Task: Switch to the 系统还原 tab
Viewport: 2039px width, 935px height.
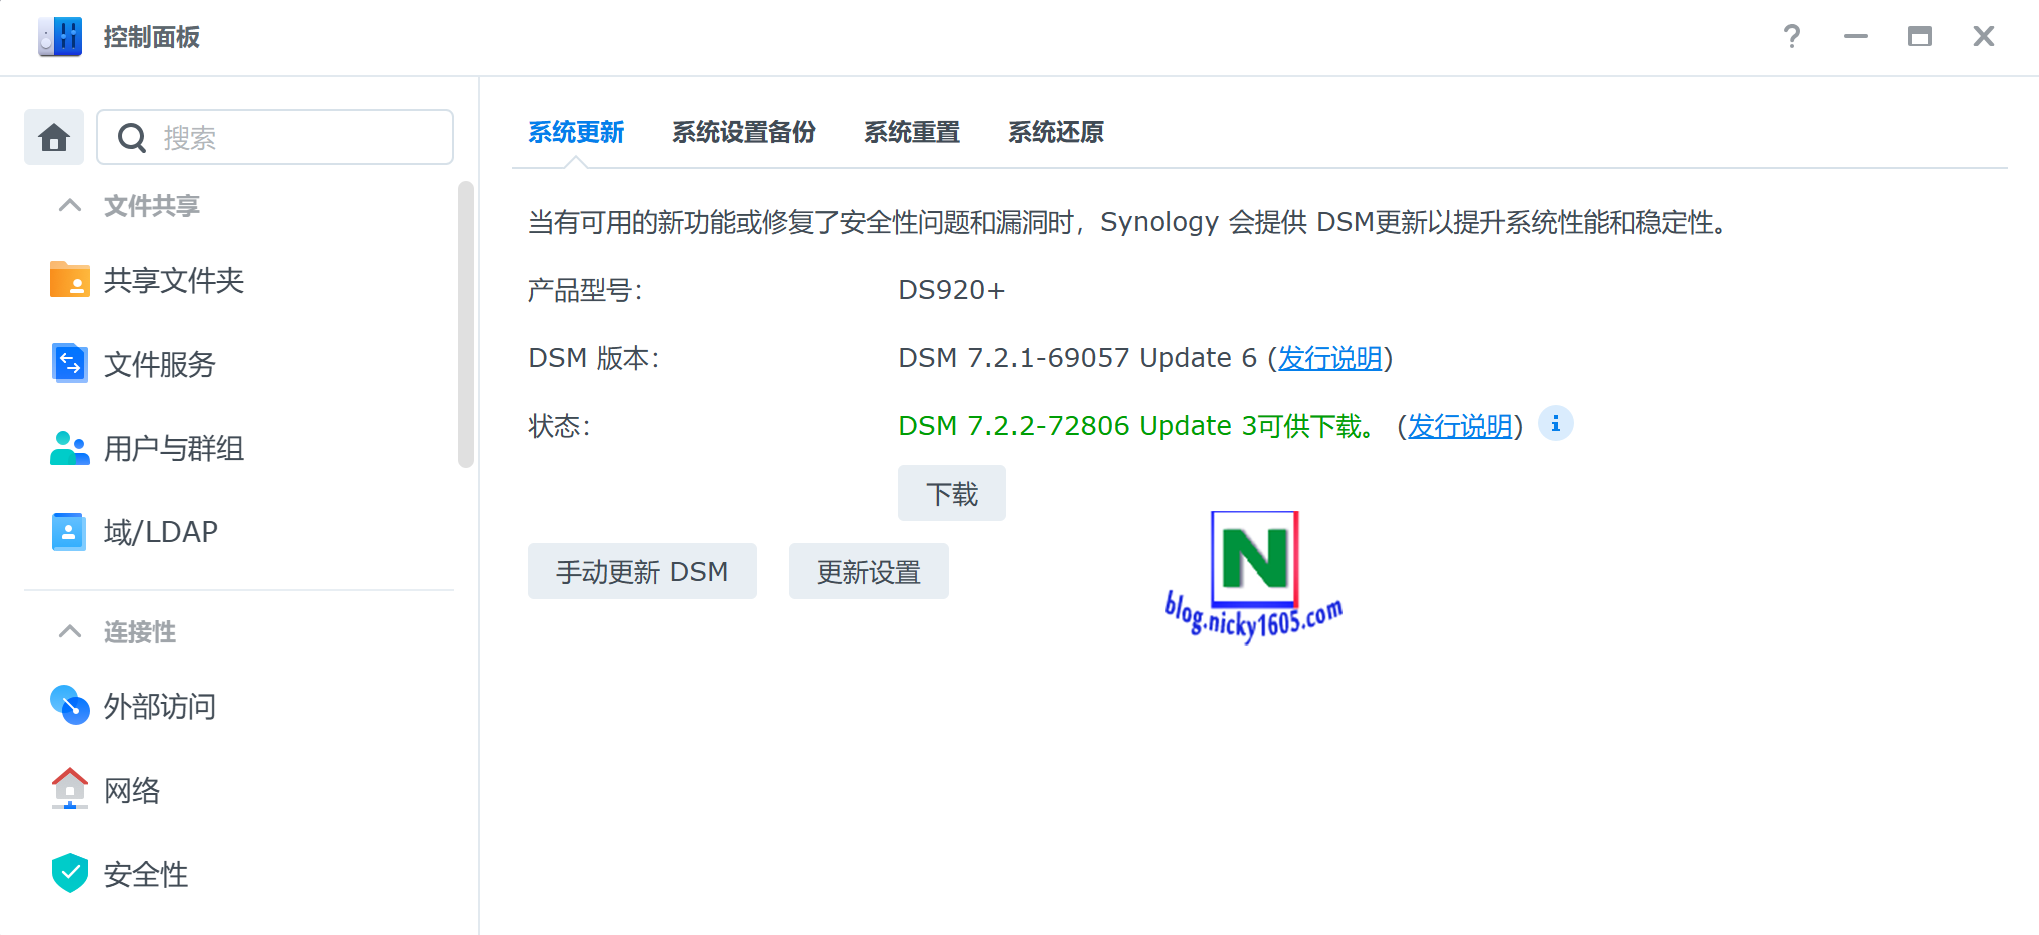Action: (1056, 132)
